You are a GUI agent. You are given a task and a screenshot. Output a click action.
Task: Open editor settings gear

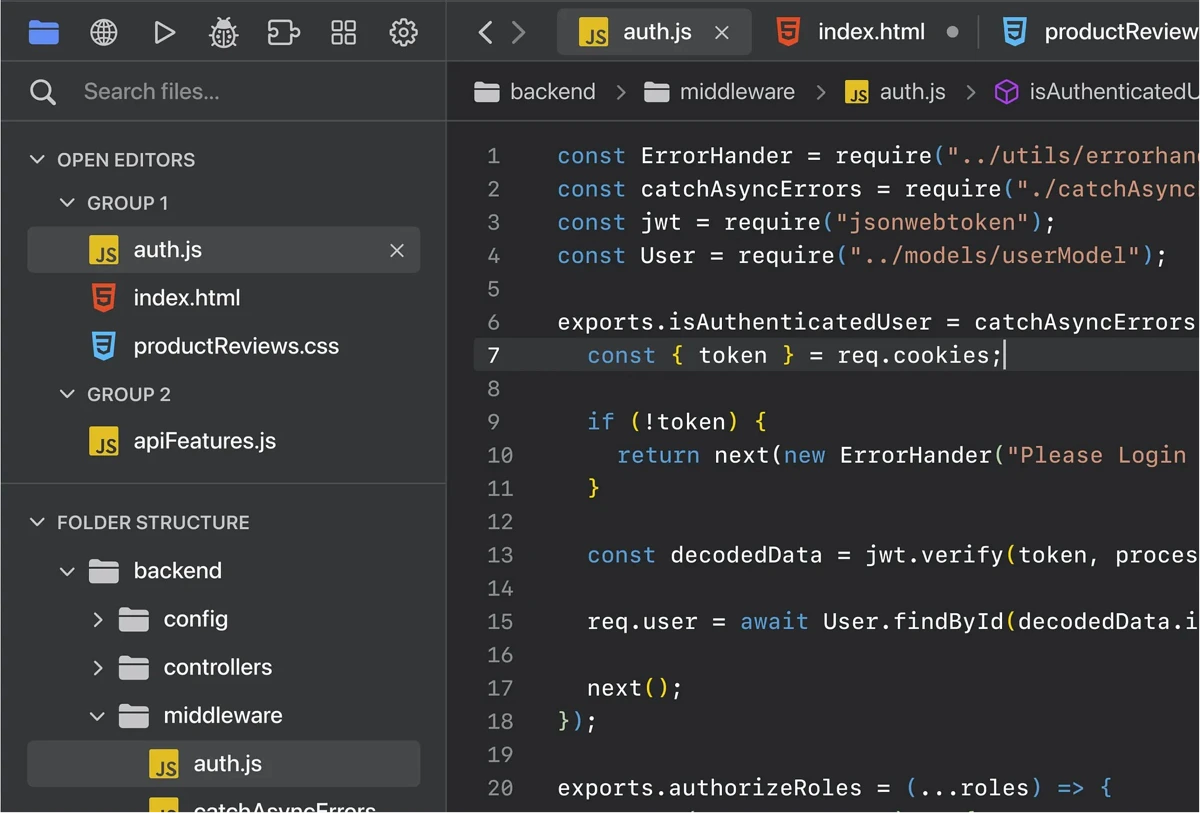(403, 31)
